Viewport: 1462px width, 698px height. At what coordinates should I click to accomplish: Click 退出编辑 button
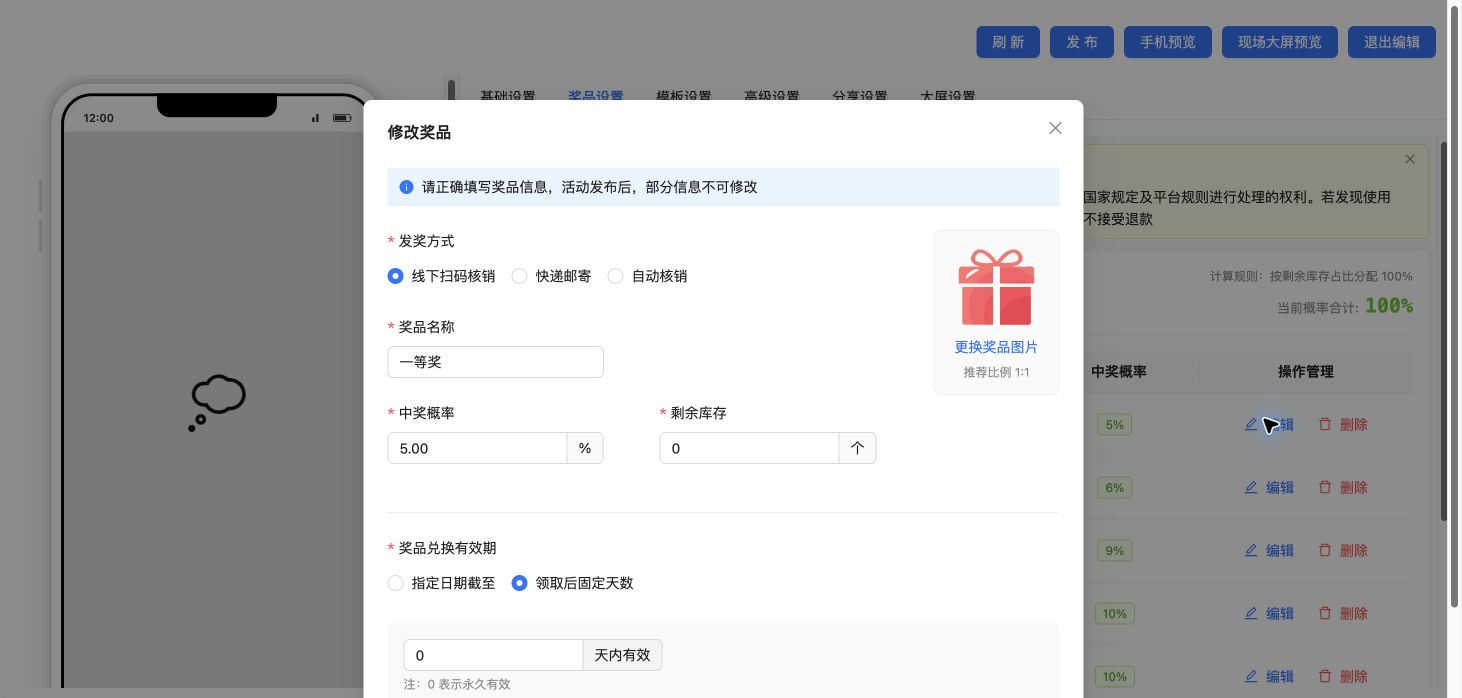click(1392, 42)
